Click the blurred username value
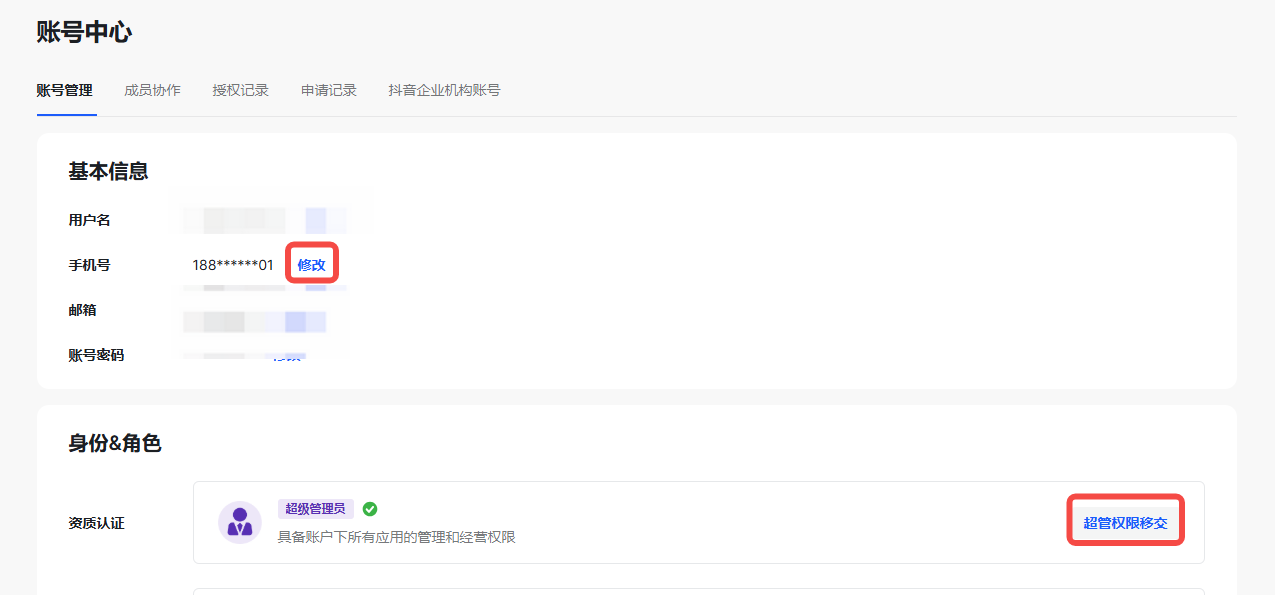Viewport: 1275px width, 595px height. tap(265, 220)
